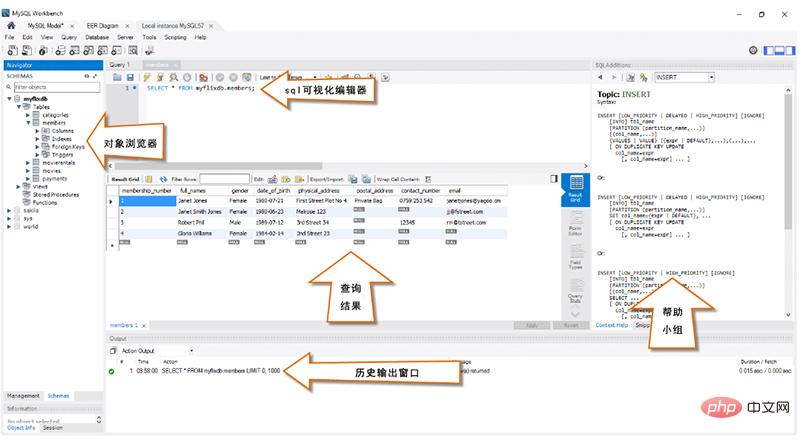Screen dimensions: 800x440
Task: Open the Query menu
Action: click(69, 37)
